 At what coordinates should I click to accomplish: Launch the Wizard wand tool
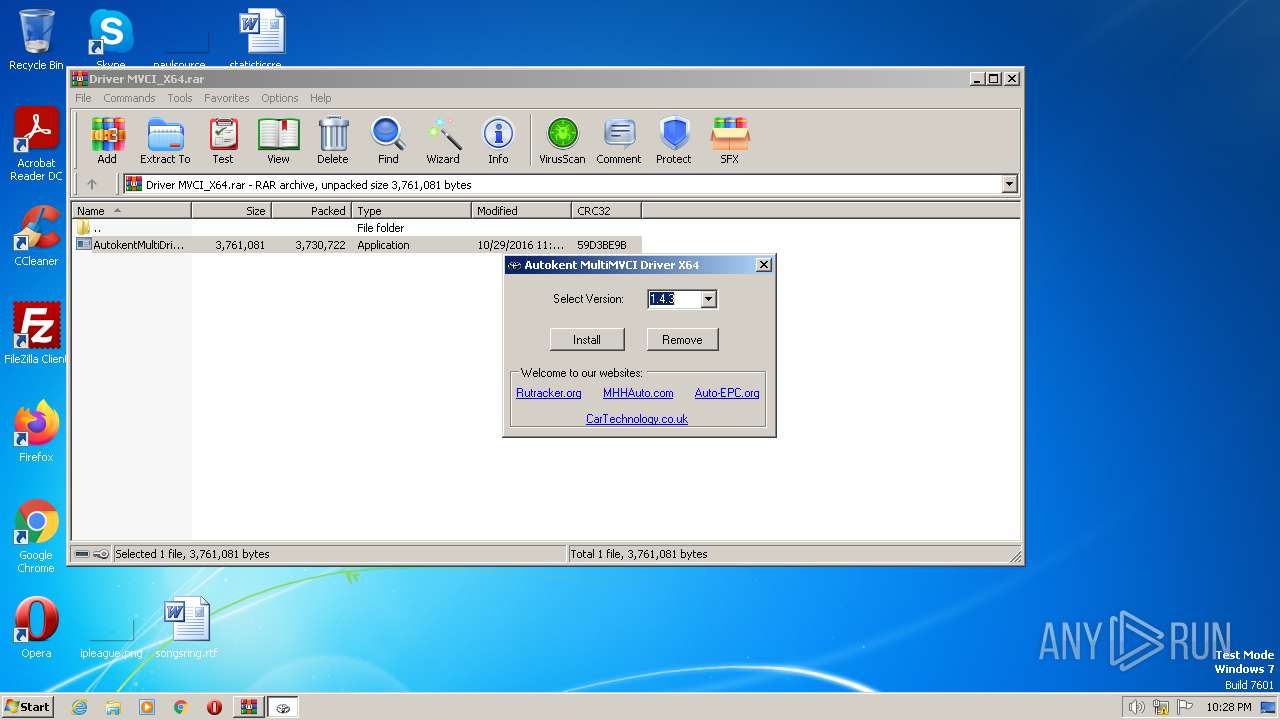click(x=443, y=141)
